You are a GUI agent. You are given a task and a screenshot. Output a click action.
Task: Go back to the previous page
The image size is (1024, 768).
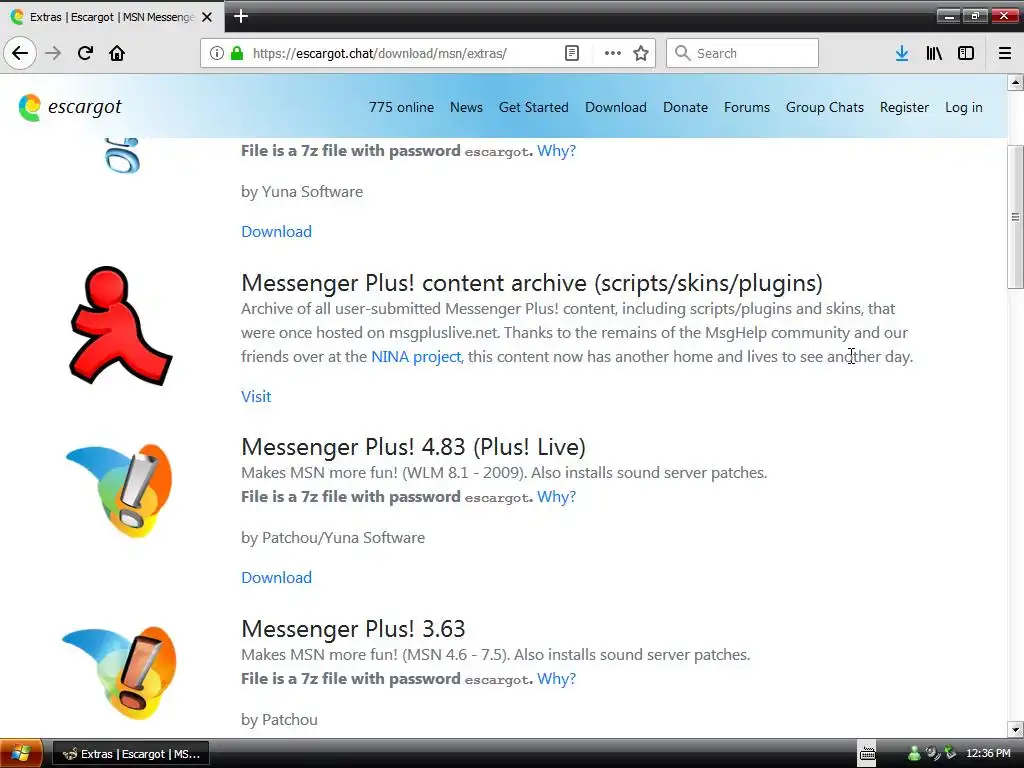(20, 53)
